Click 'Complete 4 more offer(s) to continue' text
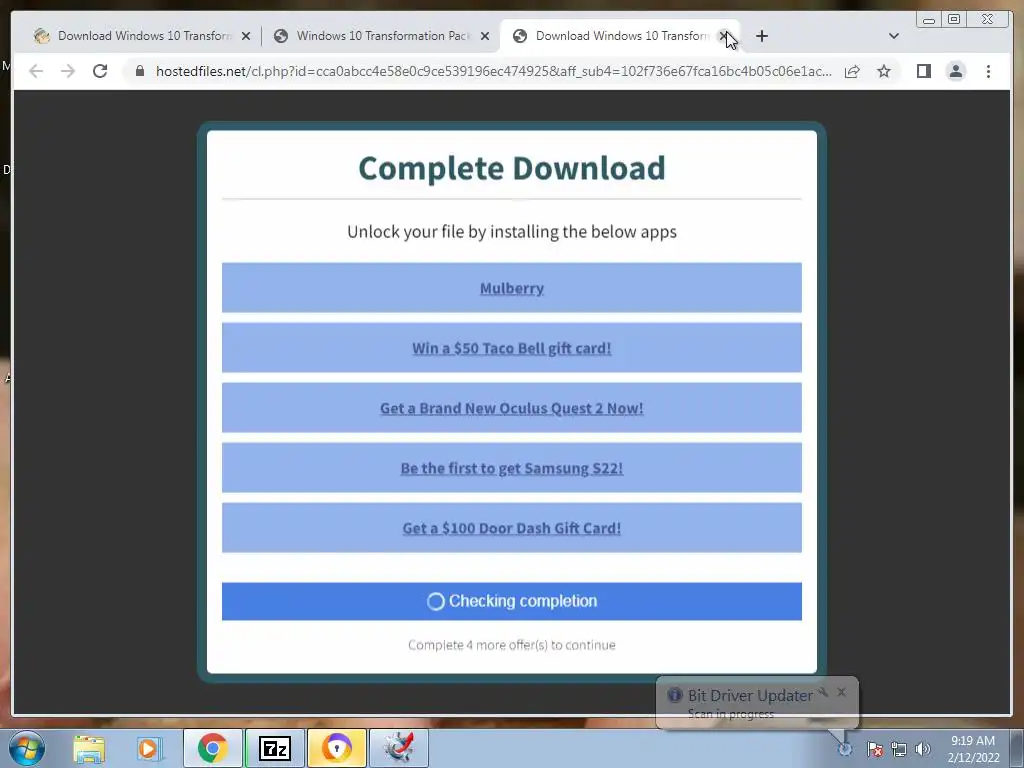1024x768 pixels. click(x=511, y=645)
